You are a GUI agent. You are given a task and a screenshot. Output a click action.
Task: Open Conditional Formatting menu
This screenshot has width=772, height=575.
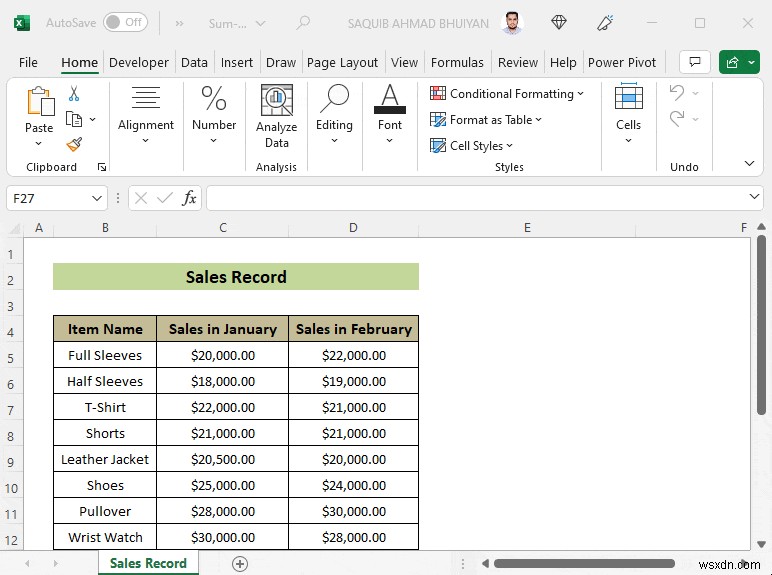[x=507, y=94]
